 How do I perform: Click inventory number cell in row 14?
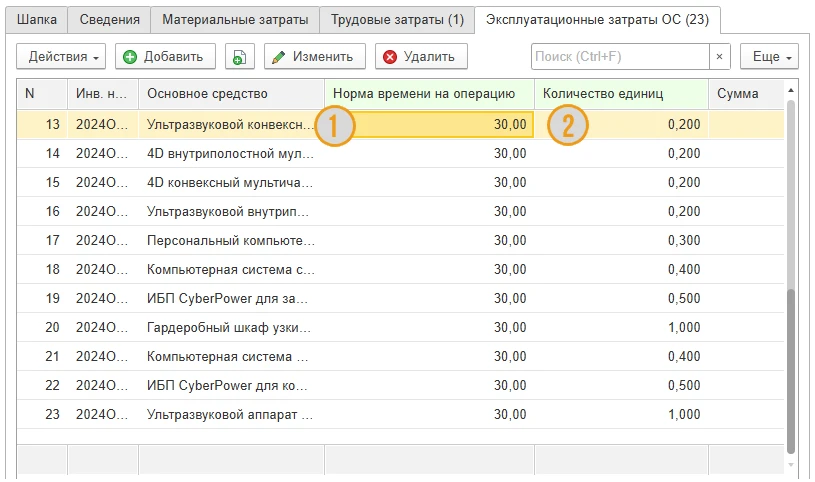(x=103, y=153)
